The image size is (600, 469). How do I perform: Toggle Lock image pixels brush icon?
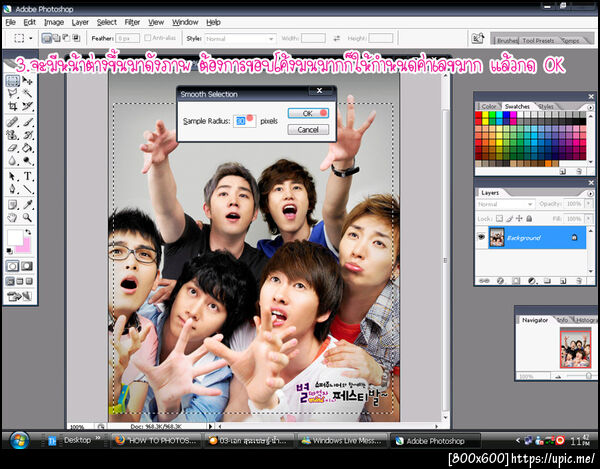[x=509, y=218]
